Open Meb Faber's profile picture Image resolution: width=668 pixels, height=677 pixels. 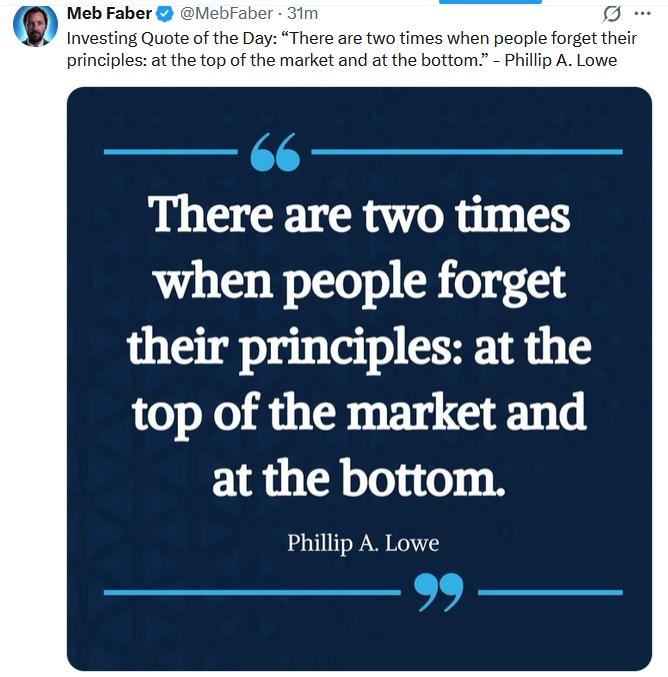pyautogui.click(x=34, y=25)
